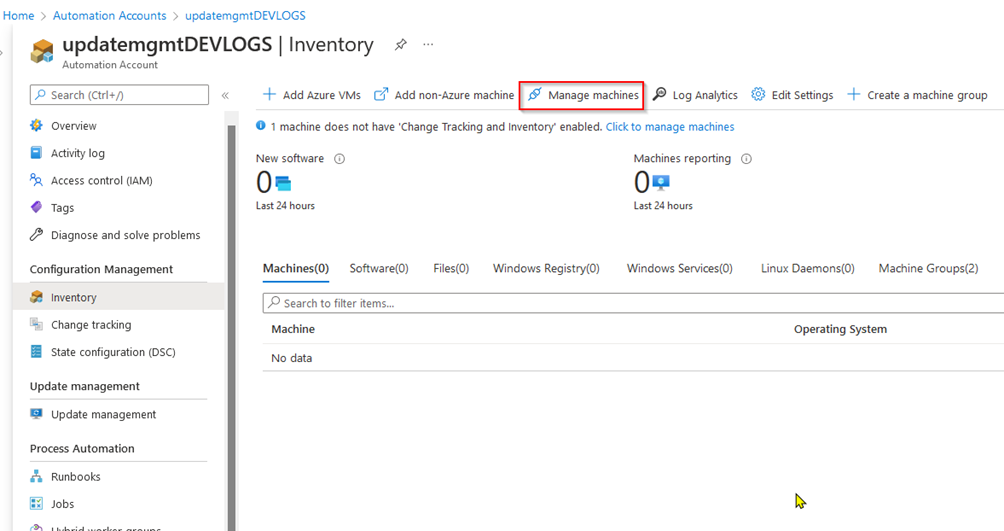Image resolution: width=1004 pixels, height=531 pixels.
Task: Click the external link icon for Add non-Azure machine
Action: tap(381, 95)
